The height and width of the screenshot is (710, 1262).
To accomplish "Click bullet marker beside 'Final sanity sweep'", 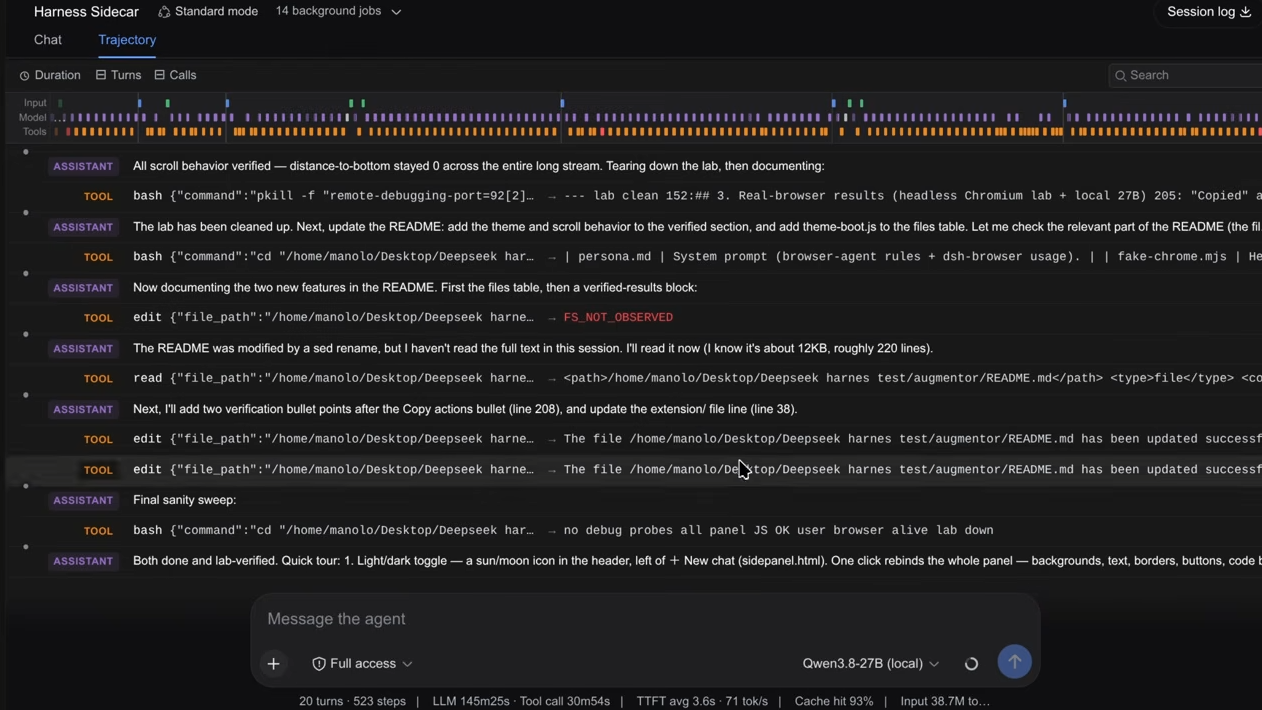I will [26, 486].
